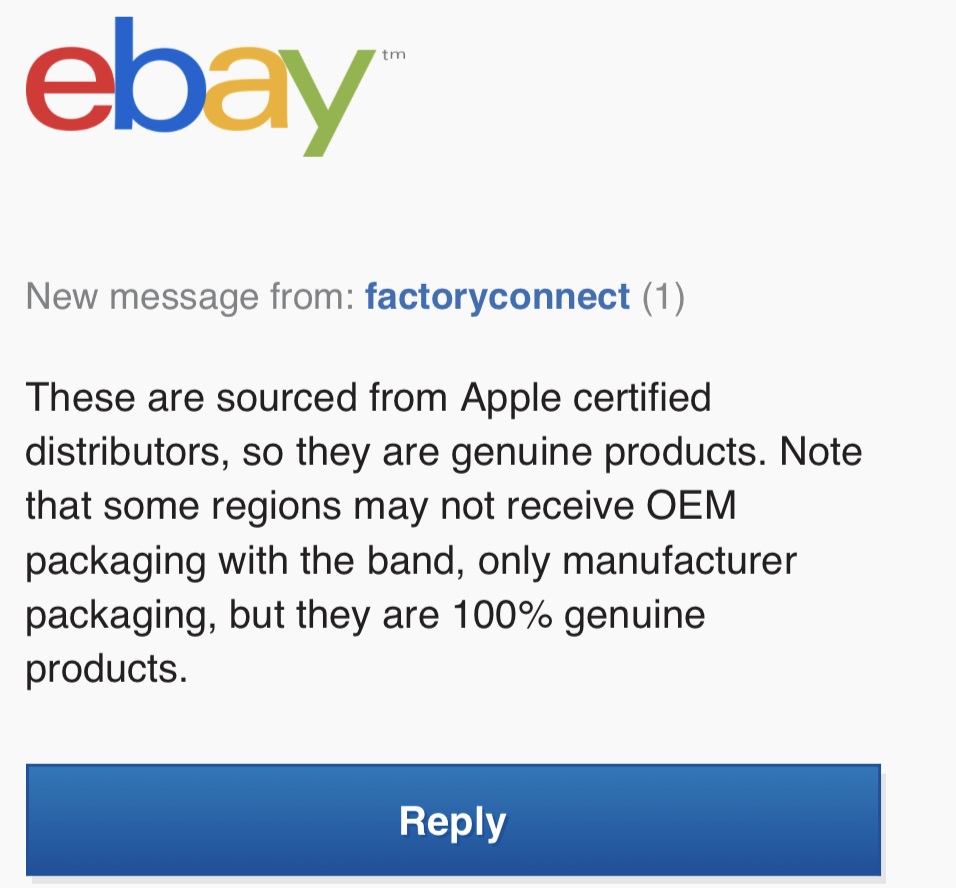The width and height of the screenshot is (956, 888).
Task: Click the word "manufacturer" in the message
Action: click(x=679, y=562)
